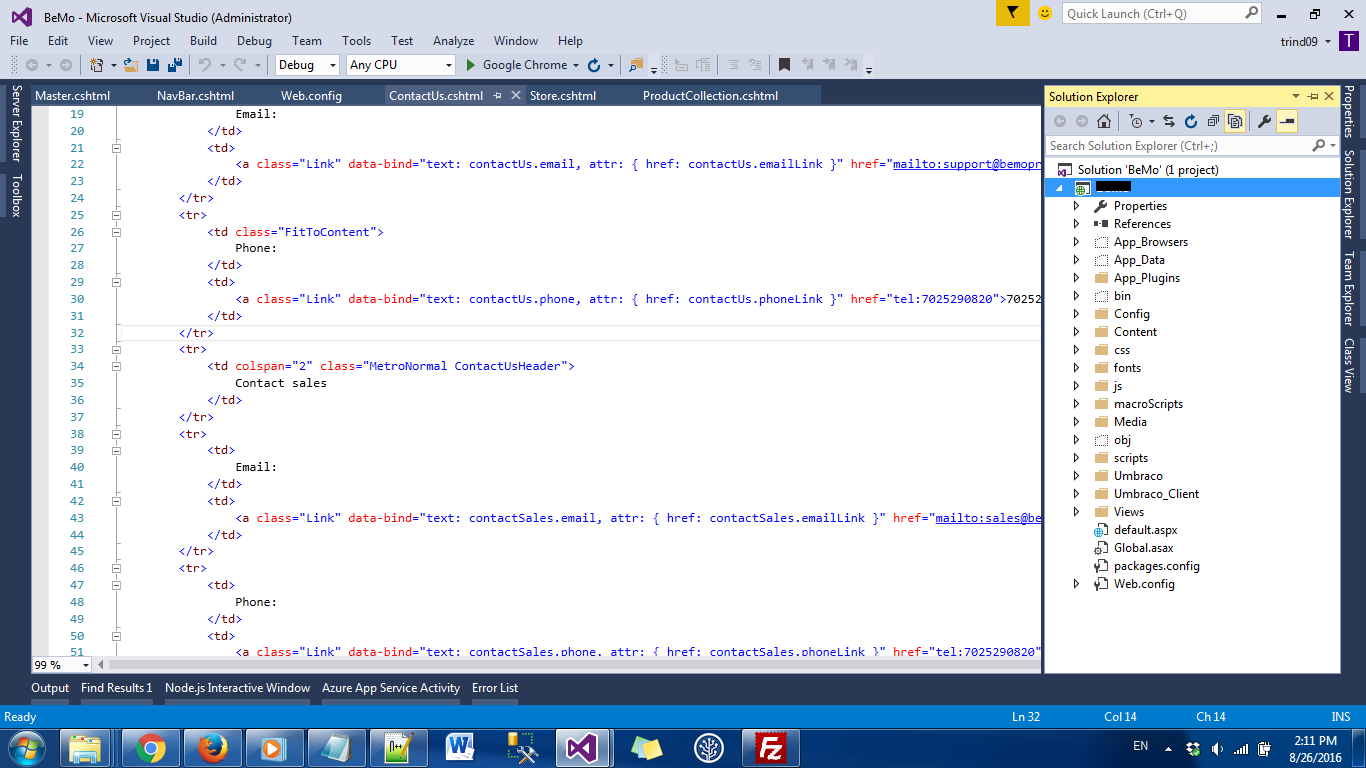Open the Debug menu

click(254, 41)
